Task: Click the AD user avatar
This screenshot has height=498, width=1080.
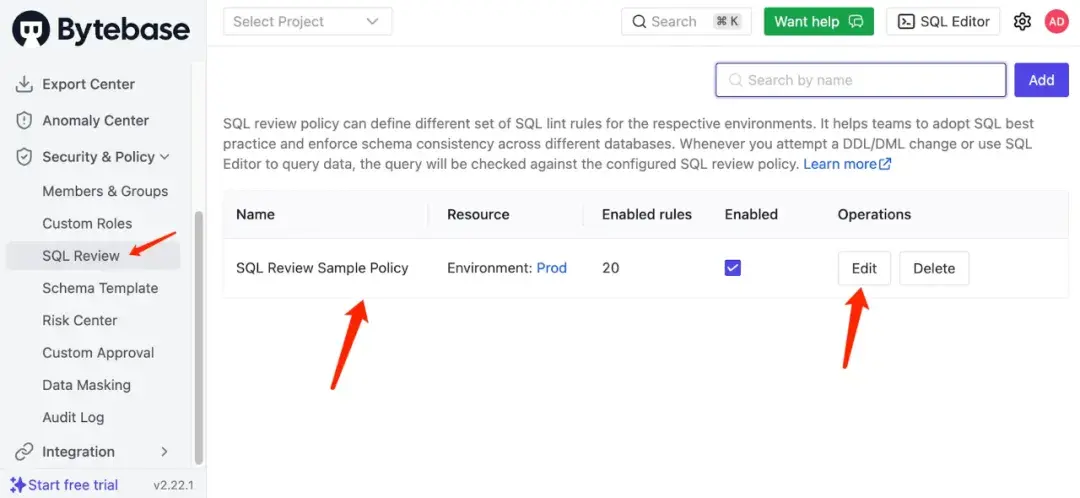Action: (x=1056, y=21)
